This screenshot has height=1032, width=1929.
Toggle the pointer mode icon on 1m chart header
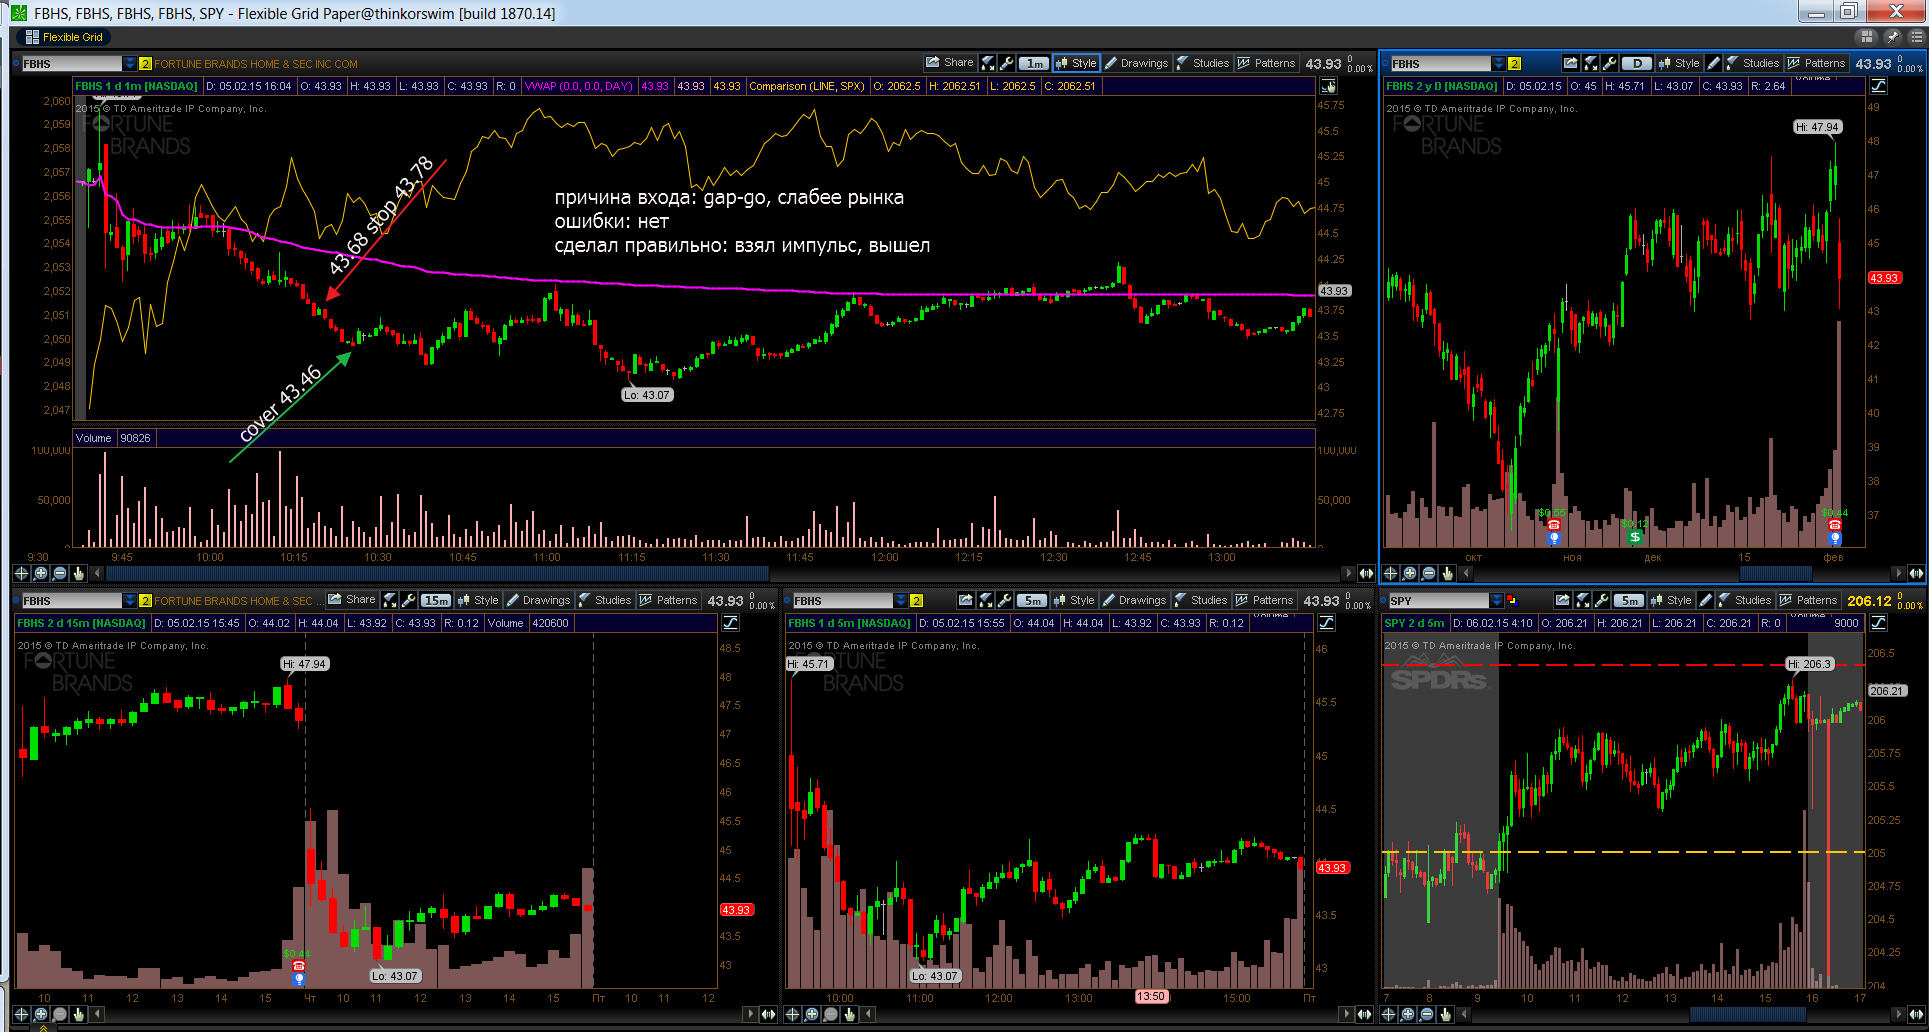(1328, 86)
